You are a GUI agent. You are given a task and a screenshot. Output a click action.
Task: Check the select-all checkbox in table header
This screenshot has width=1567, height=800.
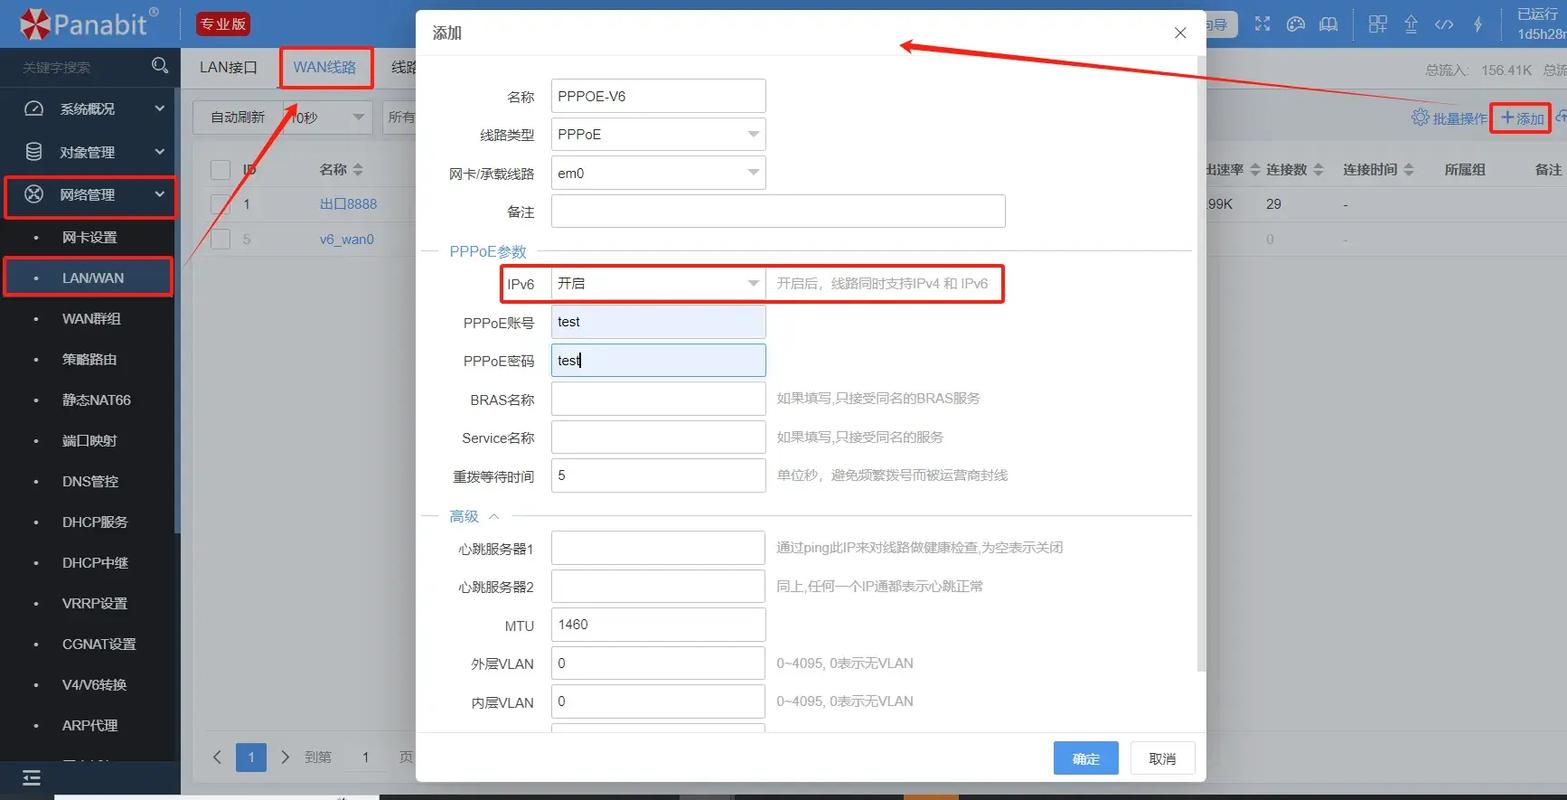coord(221,170)
